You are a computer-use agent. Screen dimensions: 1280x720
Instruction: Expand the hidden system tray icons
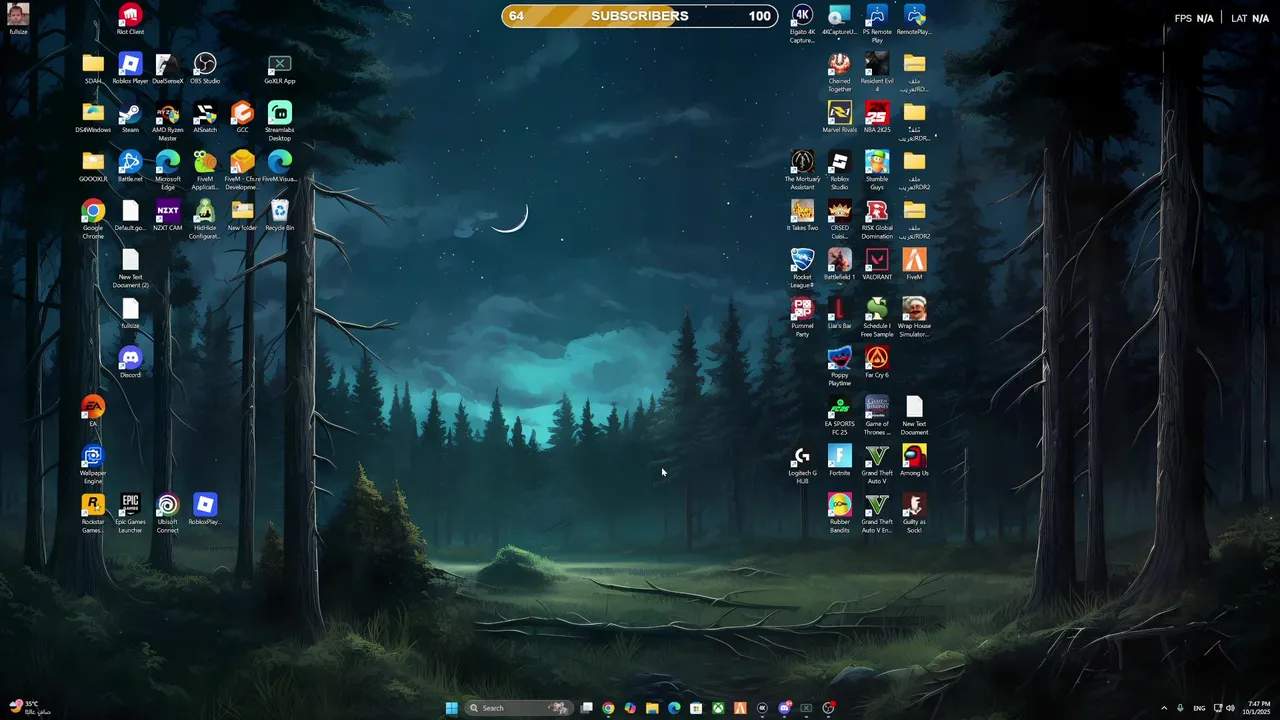[x=1164, y=708]
